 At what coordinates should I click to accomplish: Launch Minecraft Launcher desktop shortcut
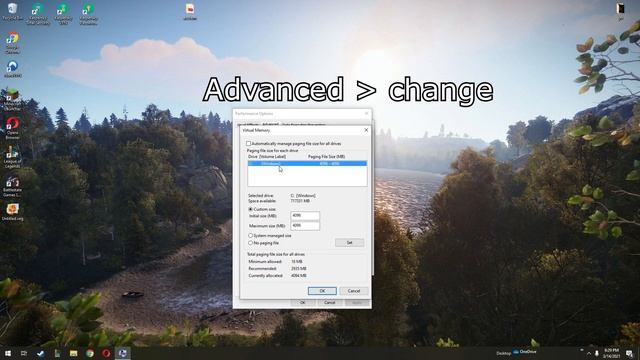pyautogui.click(x=12, y=99)
